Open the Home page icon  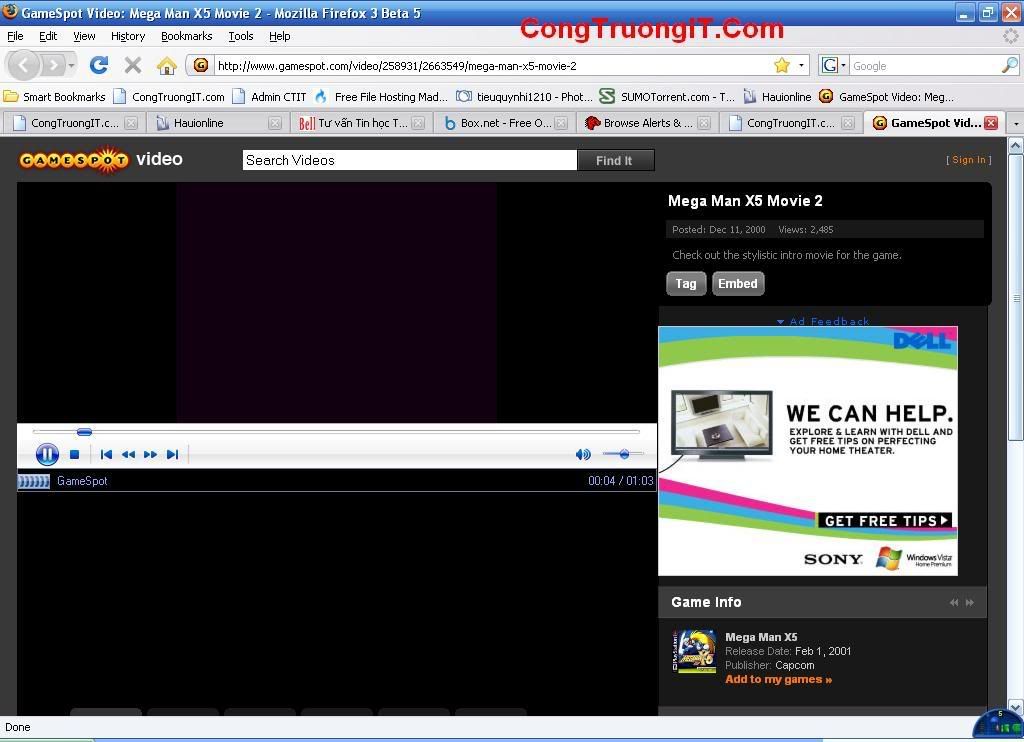tap(167, 65)
